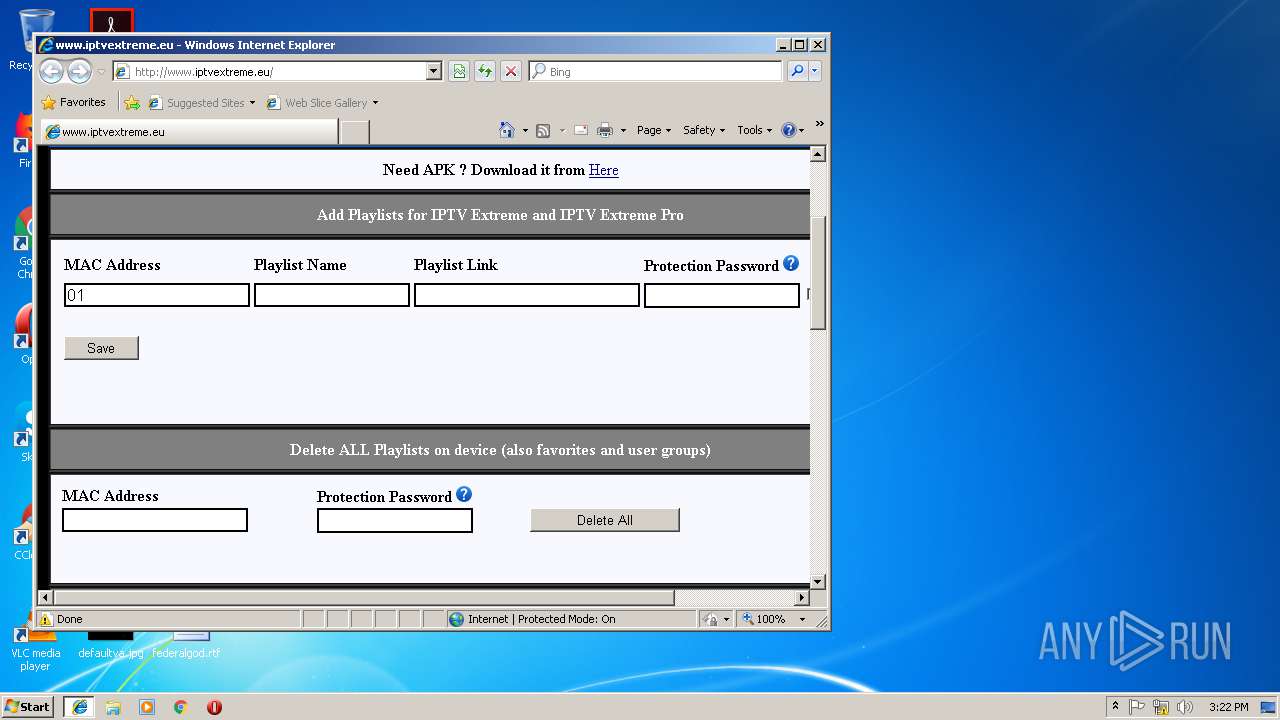Open the Favorites star button
This screenshot has width=1280, height=720.
pyautogui.click(x=73, y=102)
